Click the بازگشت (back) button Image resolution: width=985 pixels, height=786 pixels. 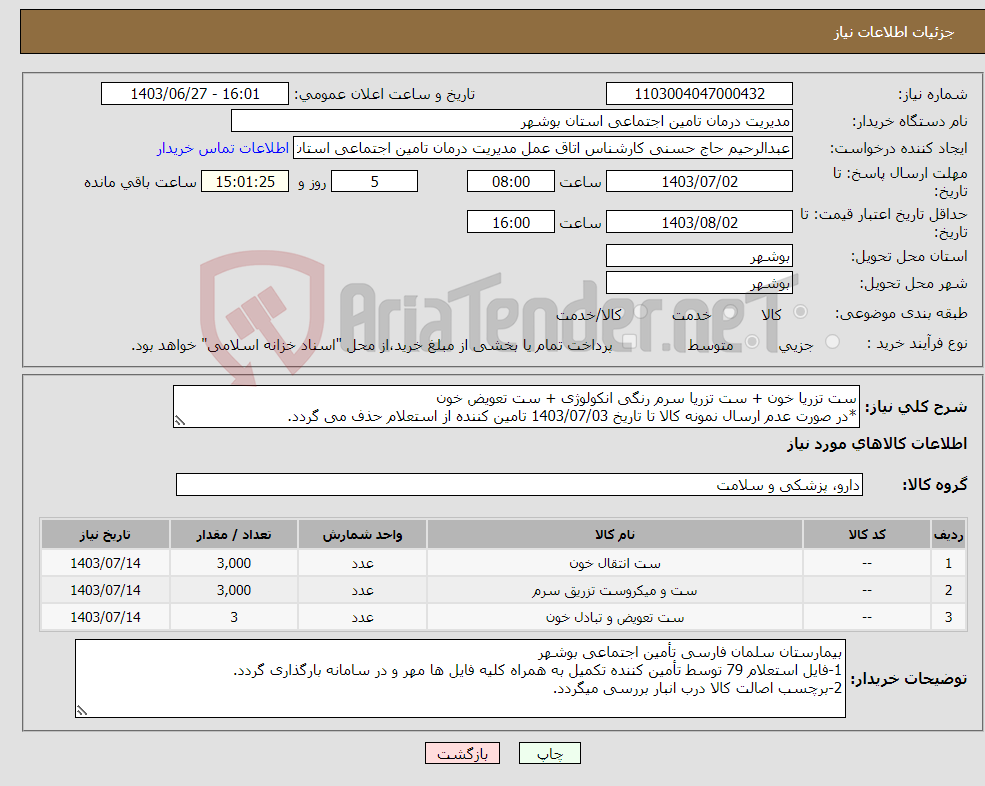pos(462,753)
